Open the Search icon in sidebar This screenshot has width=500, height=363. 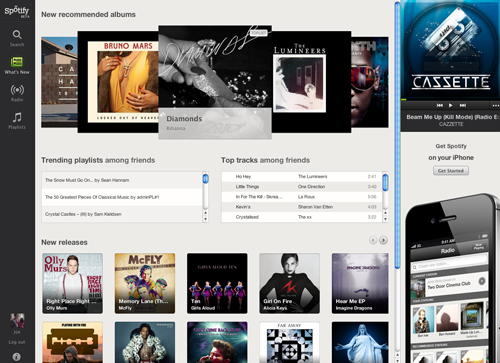(17, 35)
